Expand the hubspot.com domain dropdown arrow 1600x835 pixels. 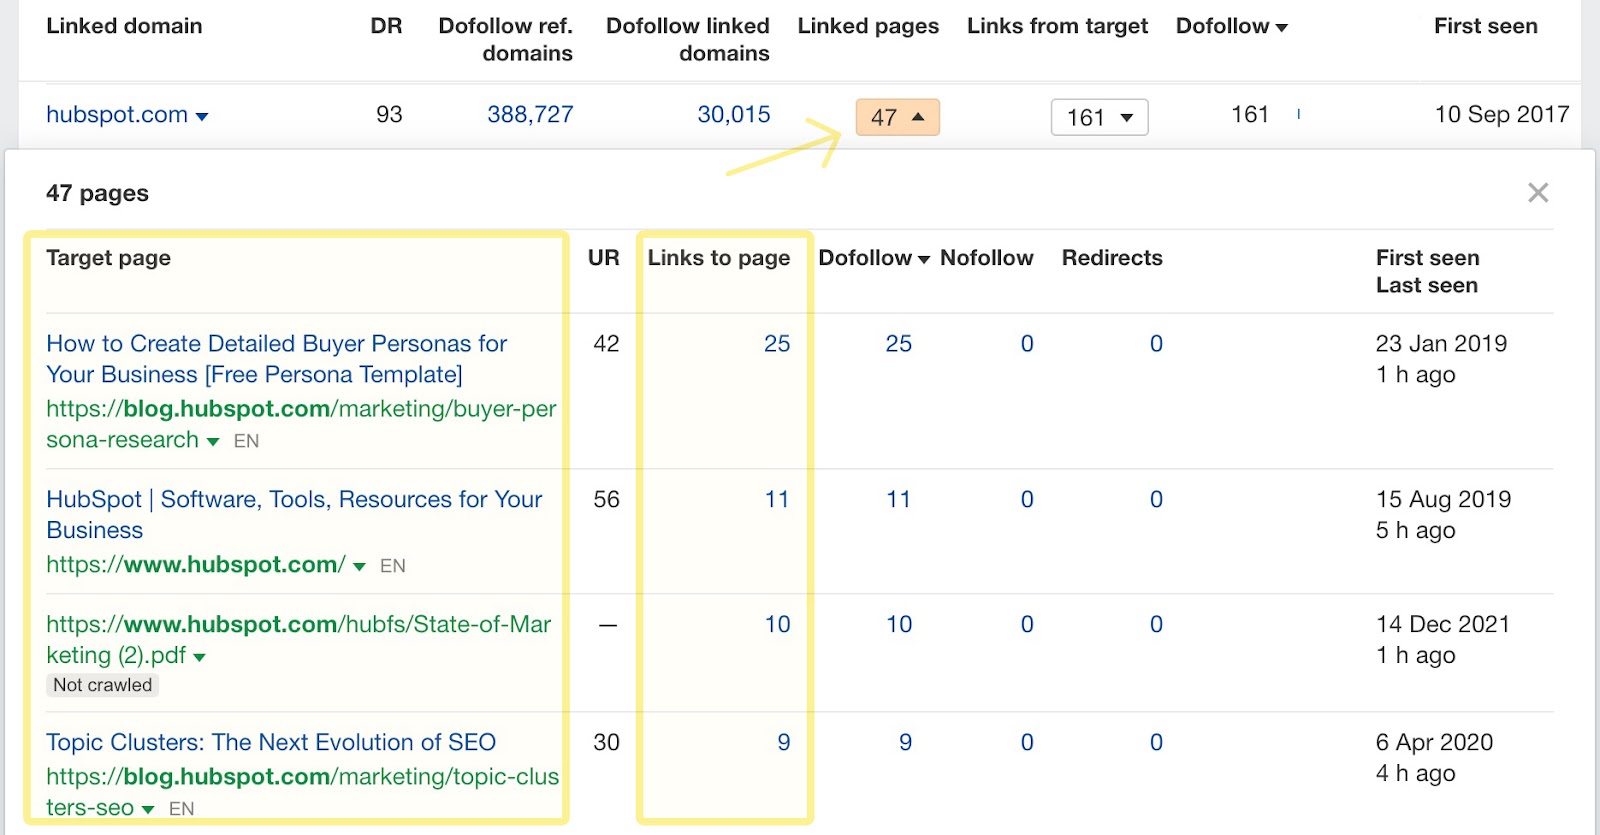click(x=202, y=117)
